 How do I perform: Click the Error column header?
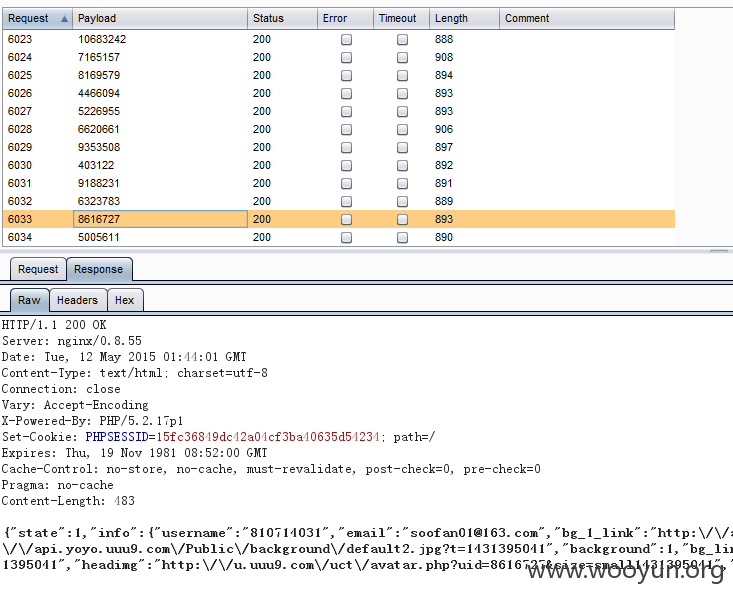point(345,18)
